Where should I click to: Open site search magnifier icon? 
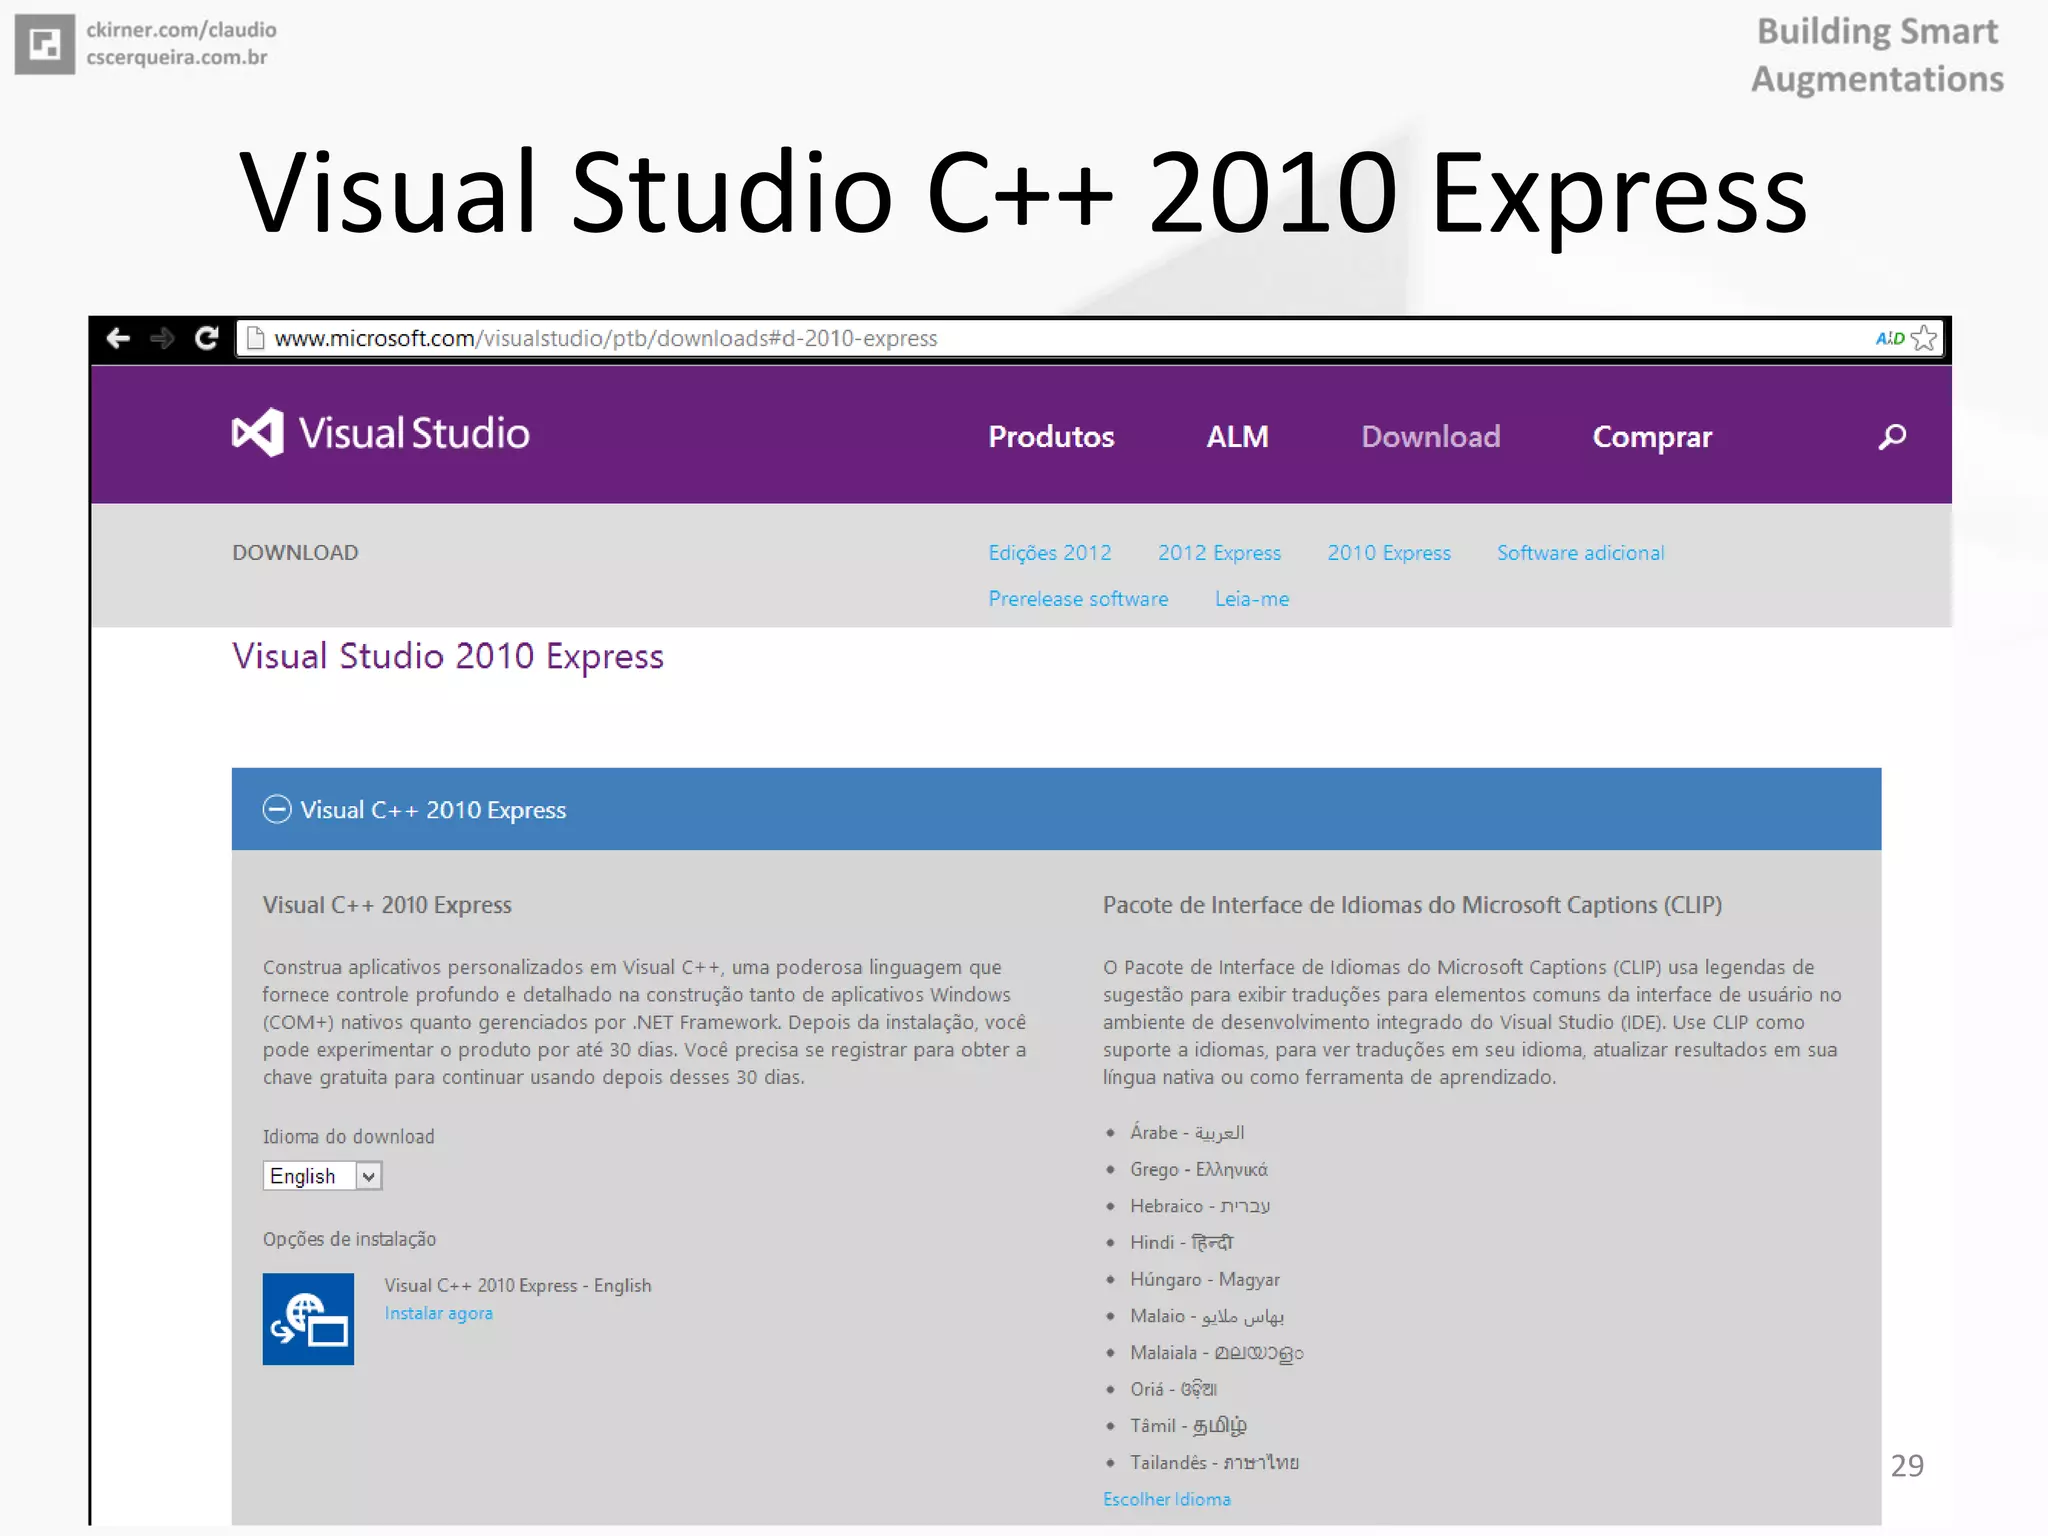pyautogui.click(x=1892, y=437)
